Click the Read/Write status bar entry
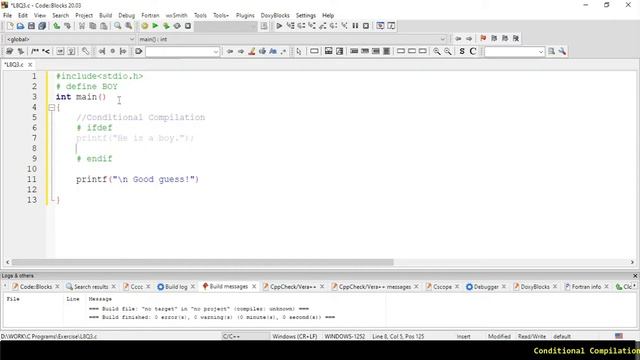This screenshot has width=640, height=360. [531, 336]
